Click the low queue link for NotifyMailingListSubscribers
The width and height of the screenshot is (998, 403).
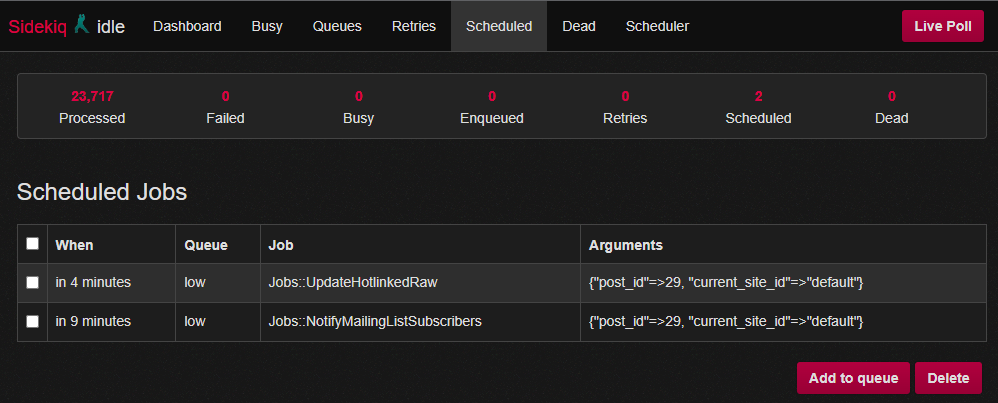click(x=195, y=322)
